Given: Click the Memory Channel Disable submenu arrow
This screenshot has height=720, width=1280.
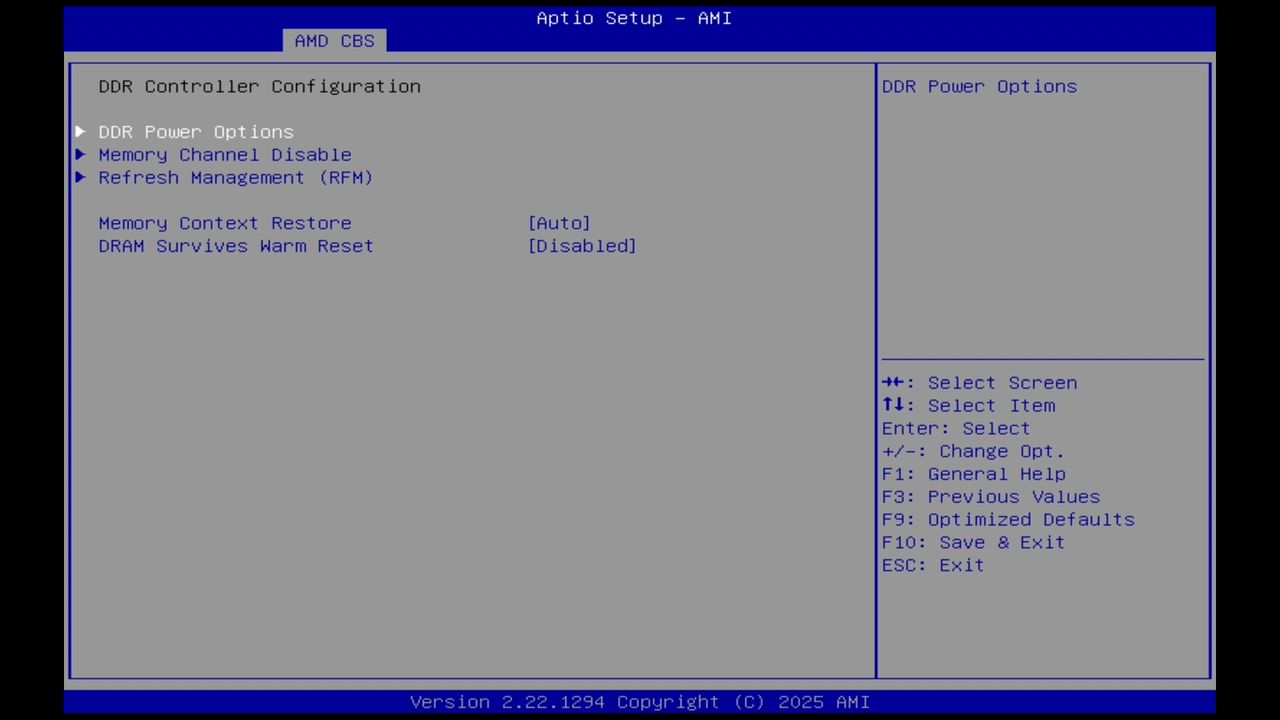Looking at the screenshot, I should click(80, 154).
